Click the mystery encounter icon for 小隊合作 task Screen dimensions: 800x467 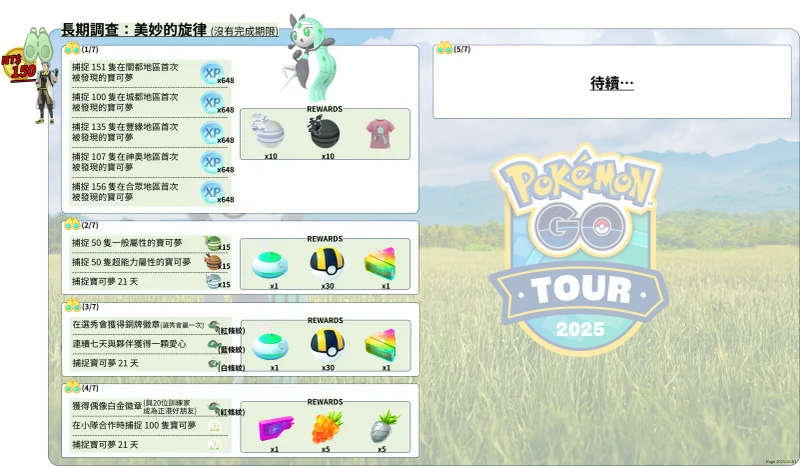(x=214, y=426)
